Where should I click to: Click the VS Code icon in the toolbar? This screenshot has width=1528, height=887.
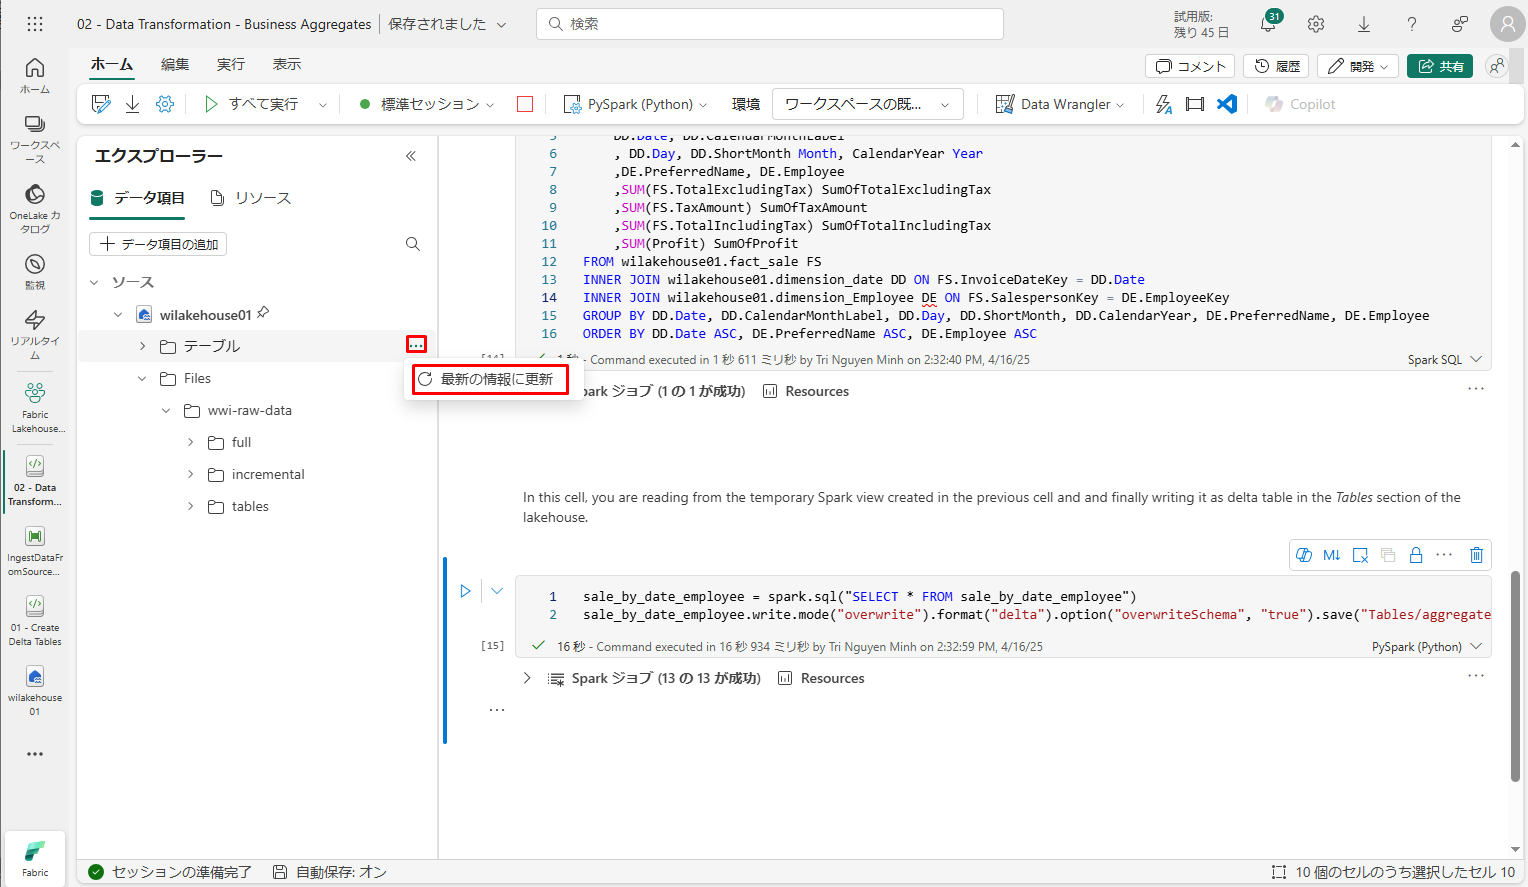[1227, 104]
